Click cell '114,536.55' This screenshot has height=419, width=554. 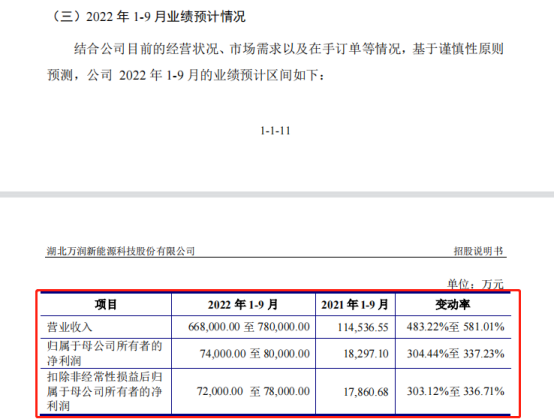pos(363,327)
